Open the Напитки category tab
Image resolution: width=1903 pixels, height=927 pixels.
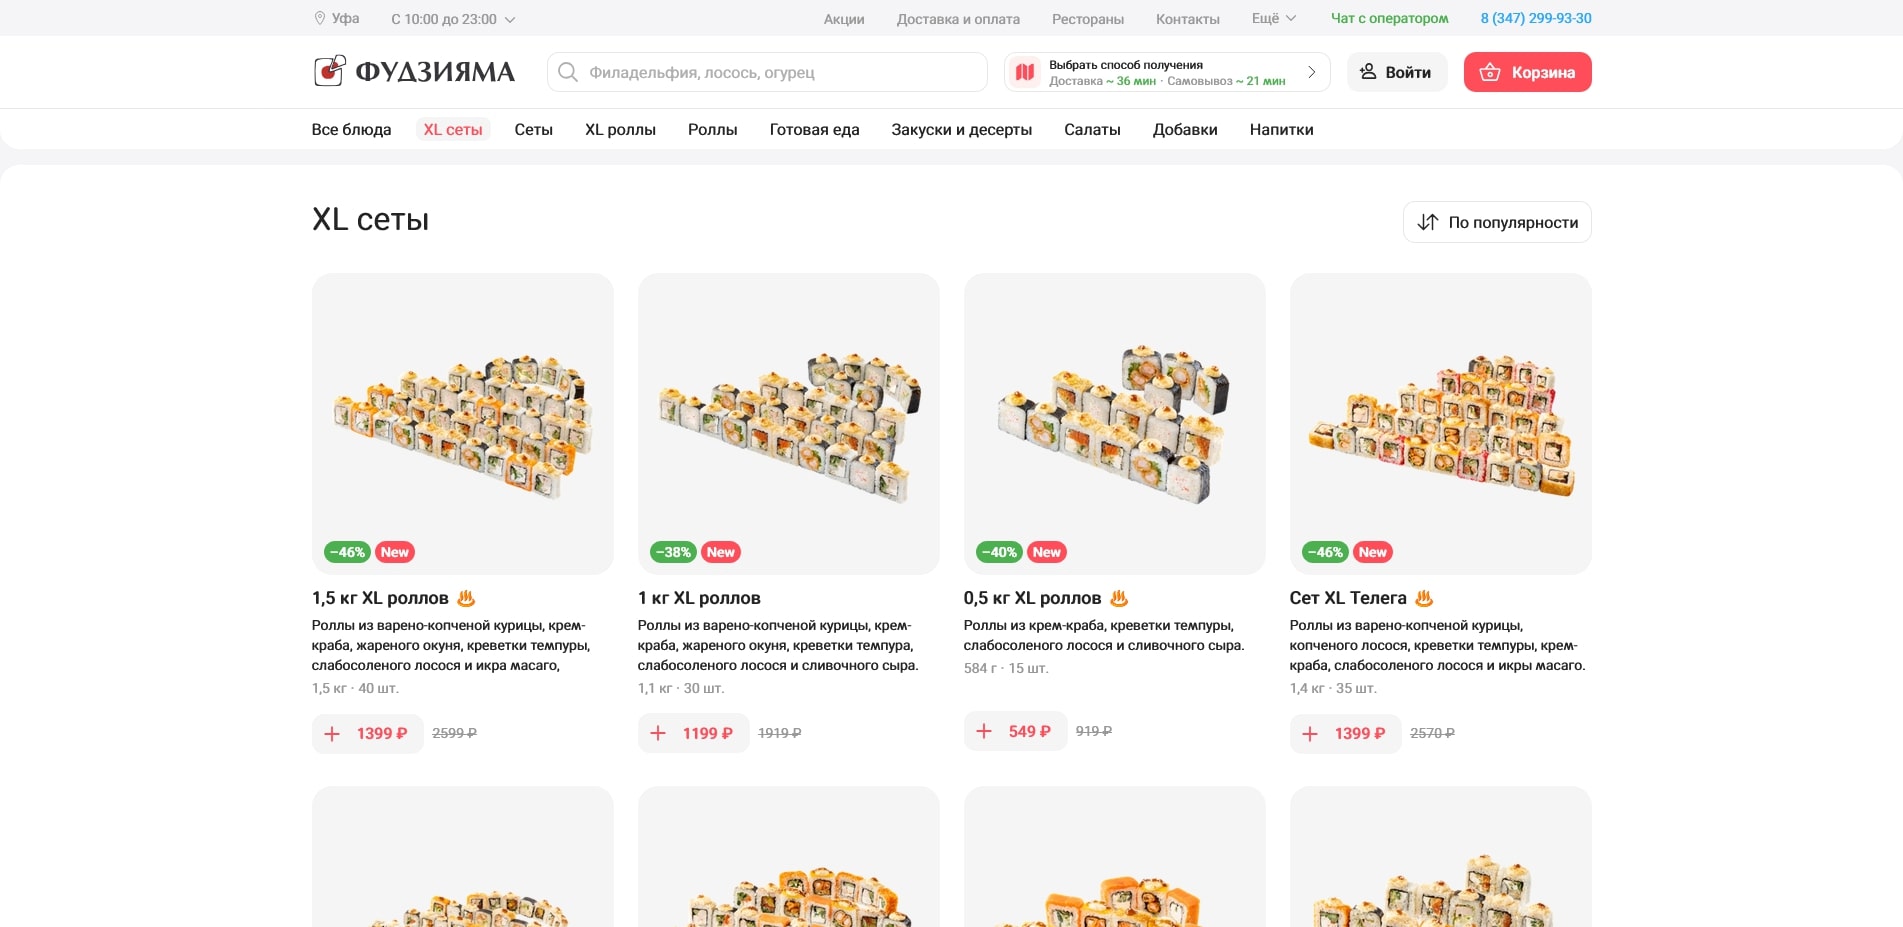[x=1281, y=130]
